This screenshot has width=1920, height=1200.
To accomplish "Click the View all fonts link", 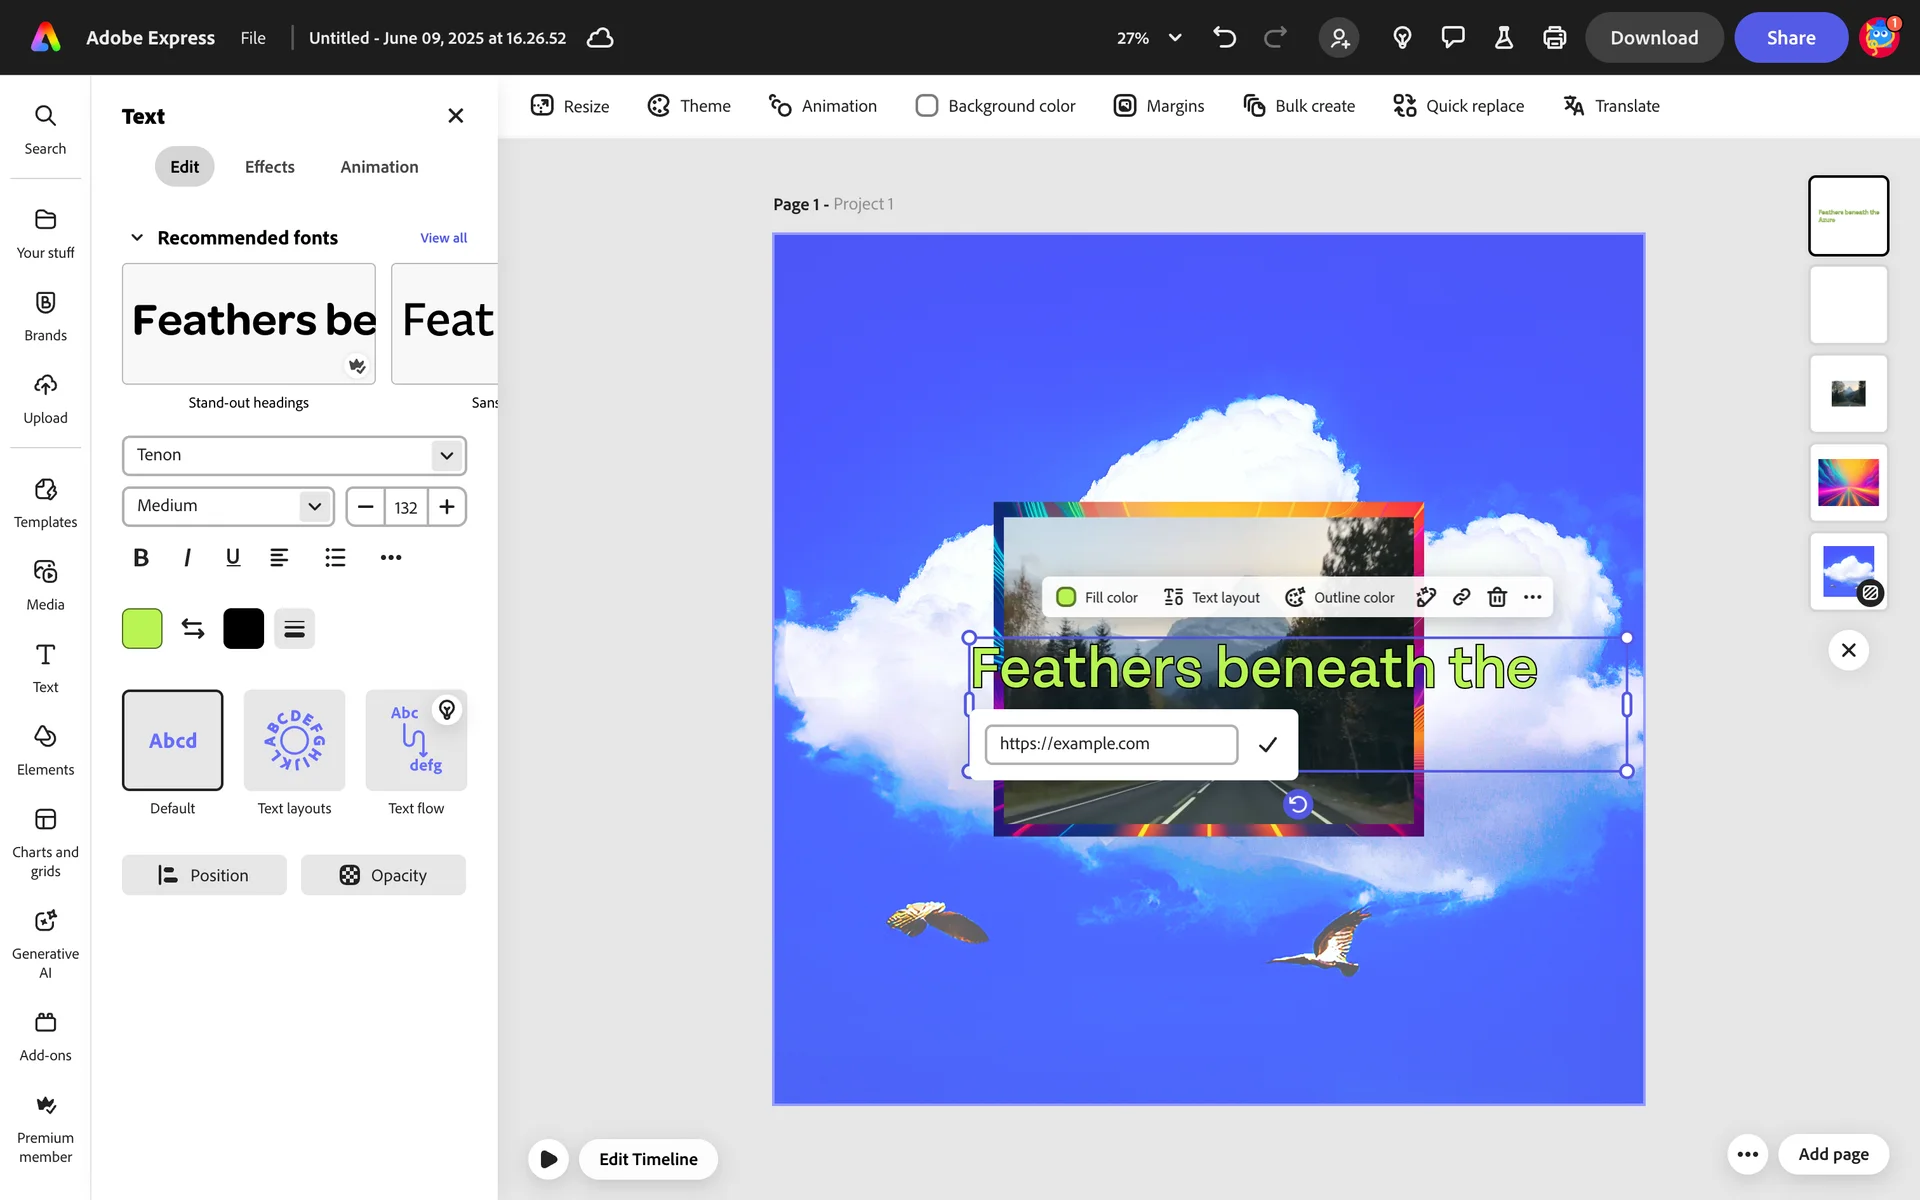I will [x=443, y=238].
